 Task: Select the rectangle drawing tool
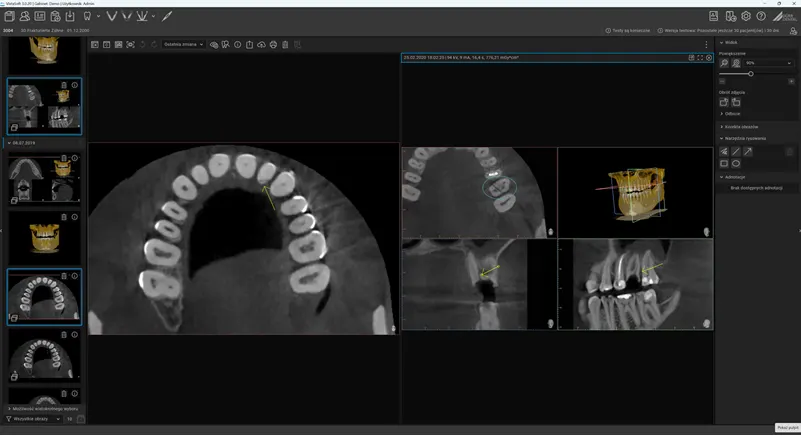coord(724,164)
